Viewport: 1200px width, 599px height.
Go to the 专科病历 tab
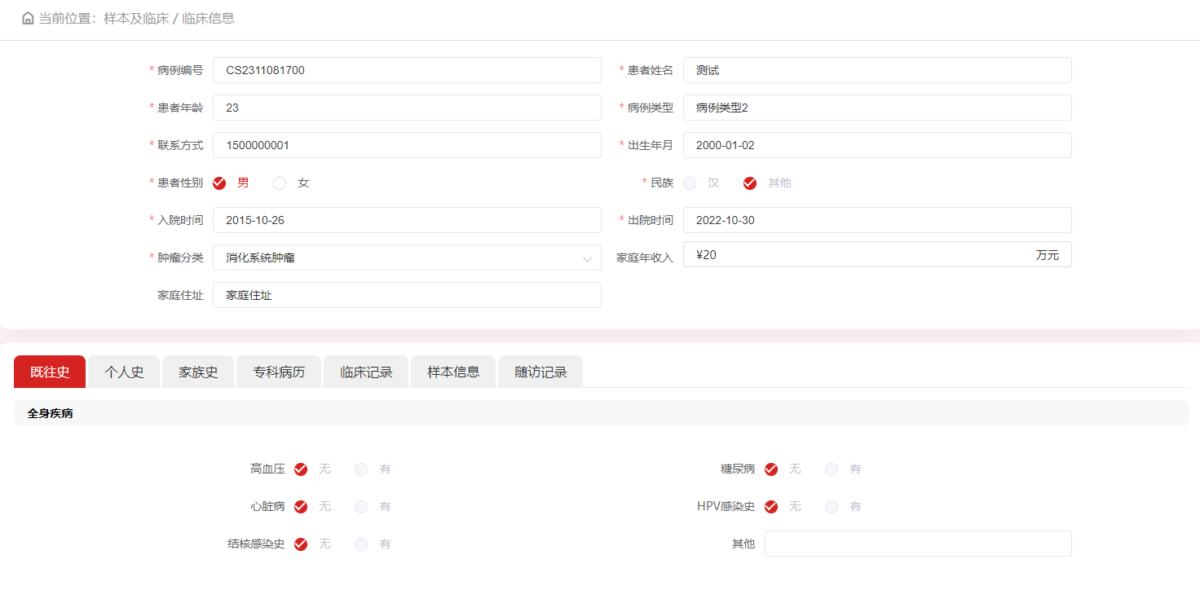(279, 372)
